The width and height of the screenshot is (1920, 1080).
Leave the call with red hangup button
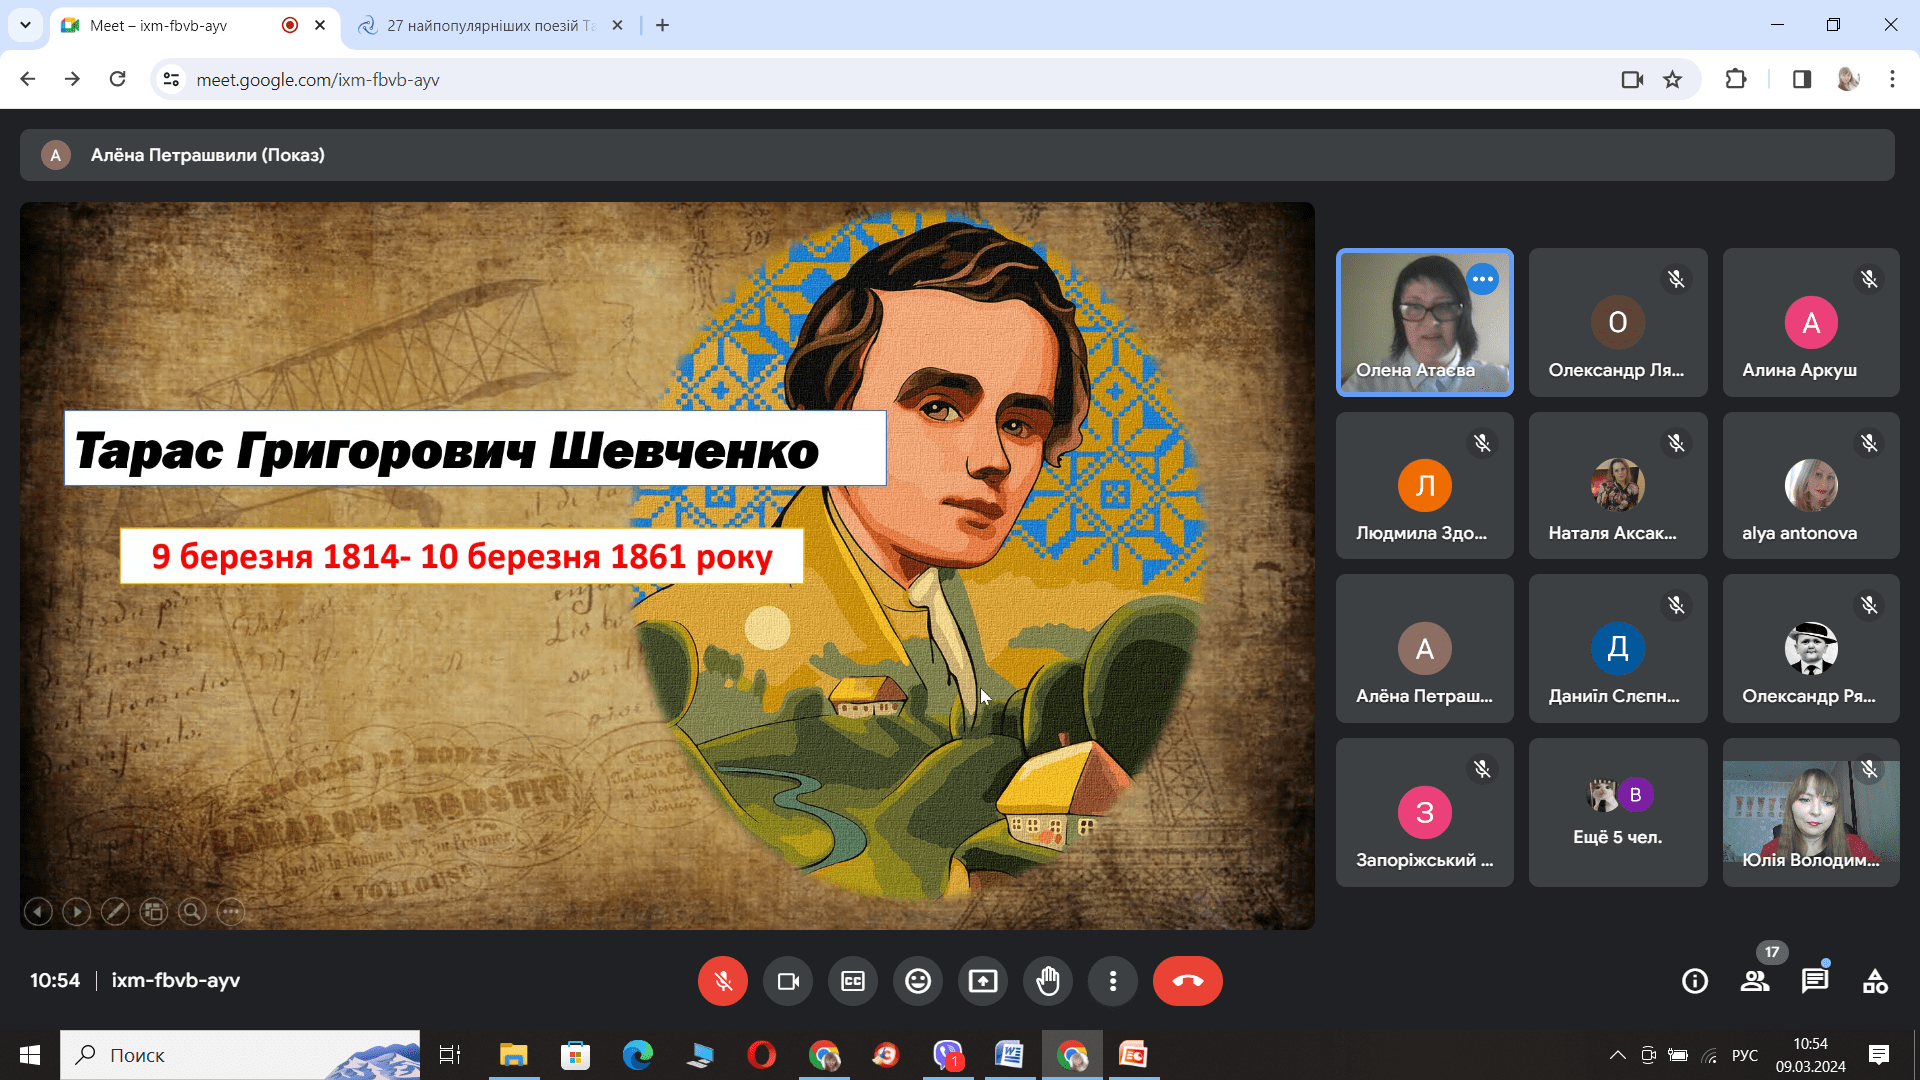(x=1188, y=981)
